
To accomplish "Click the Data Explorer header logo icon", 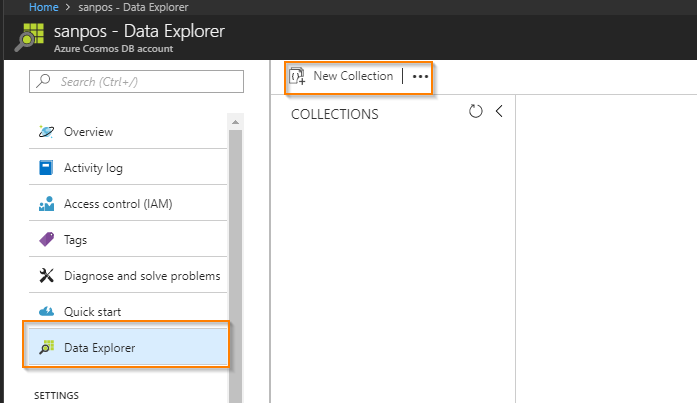I will pos(30,37).
